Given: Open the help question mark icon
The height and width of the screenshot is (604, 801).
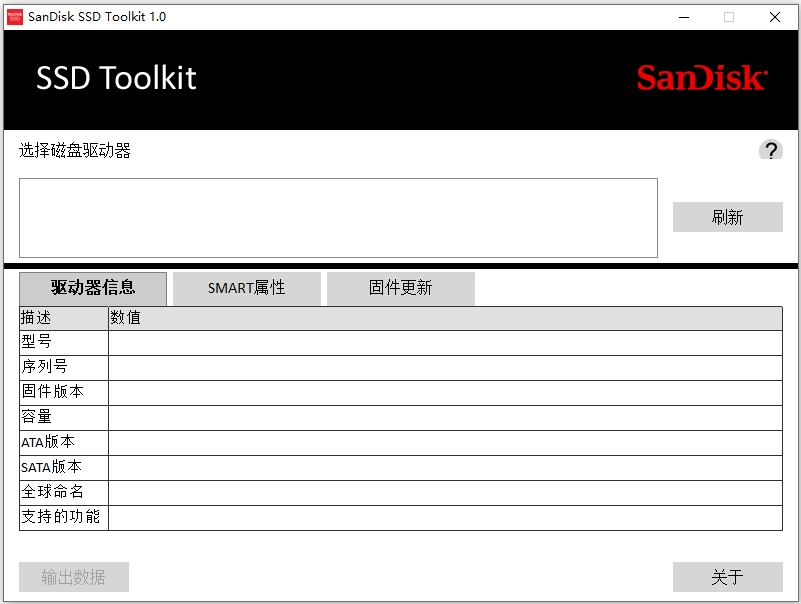Looking at the screenshot, I should 770,150.
